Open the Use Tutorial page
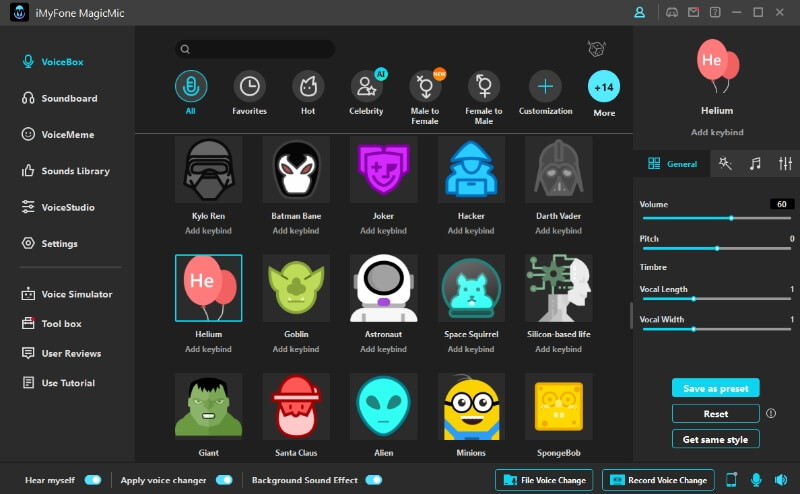 click(58, 383)
